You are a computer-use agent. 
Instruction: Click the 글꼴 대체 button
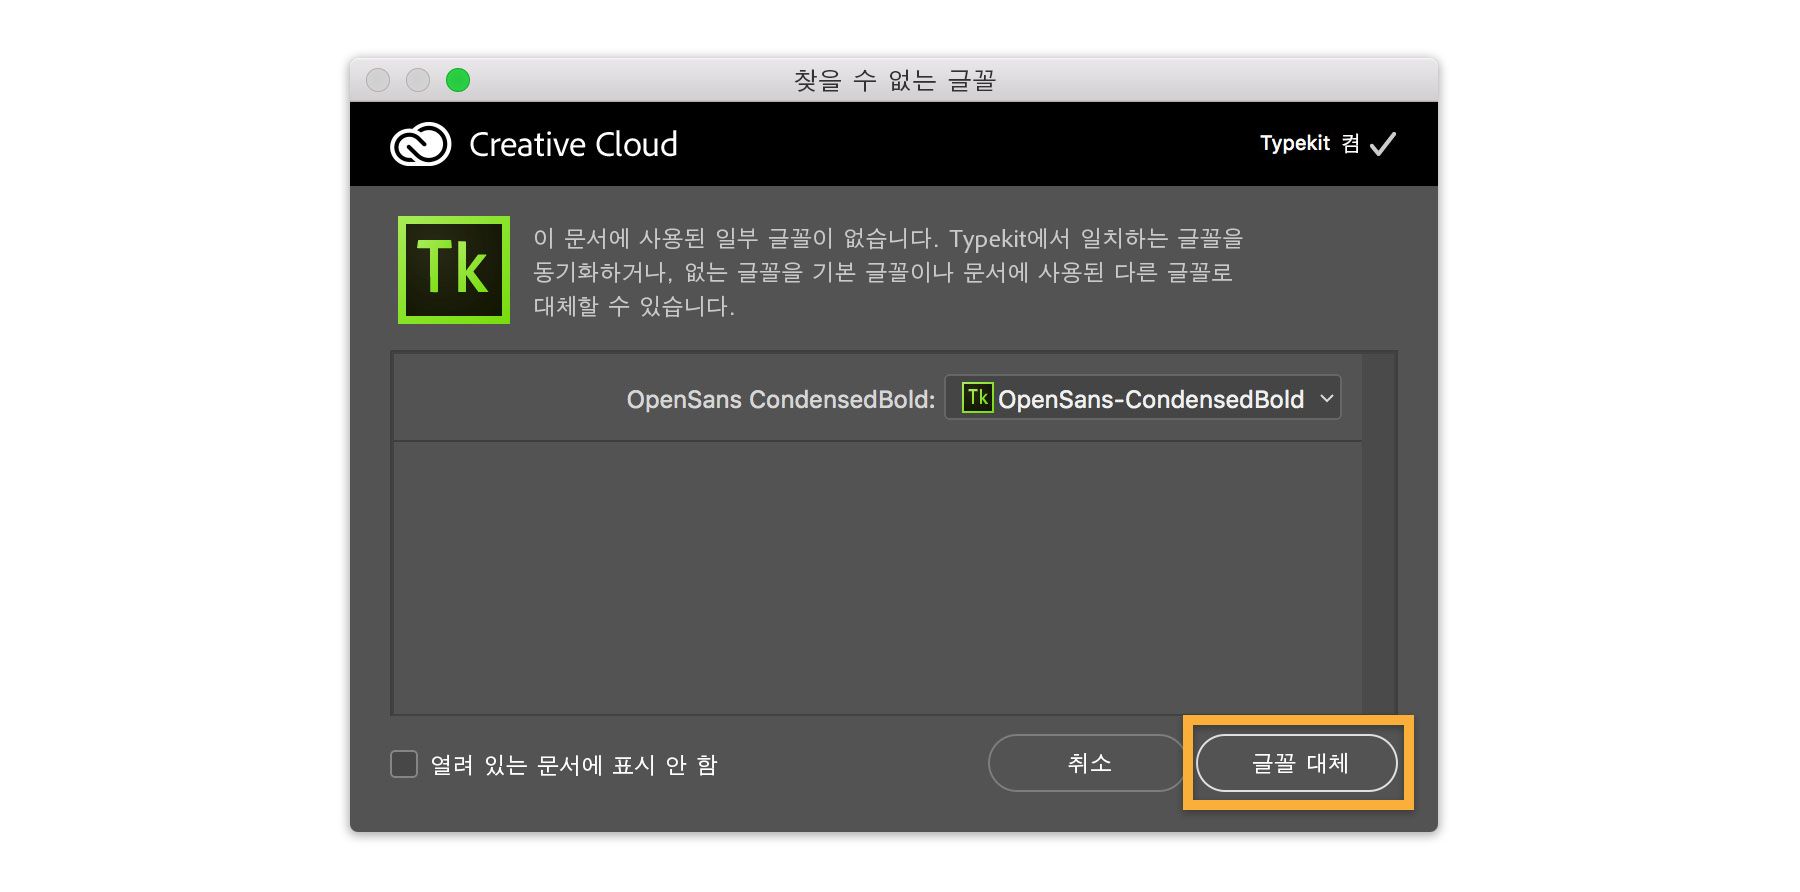1297,763
